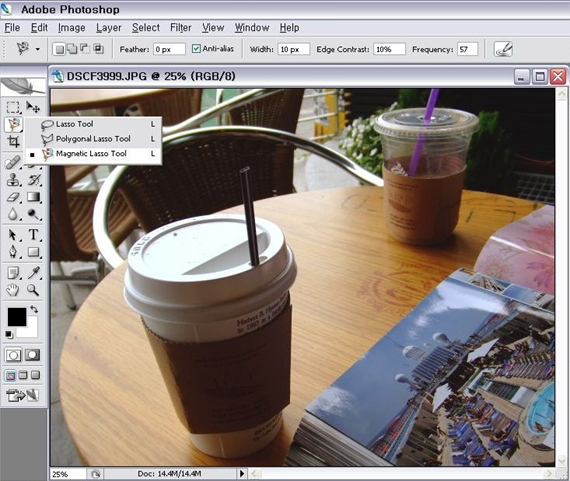
Task: Click the stylus pen pressure icon
Action: 503,49
